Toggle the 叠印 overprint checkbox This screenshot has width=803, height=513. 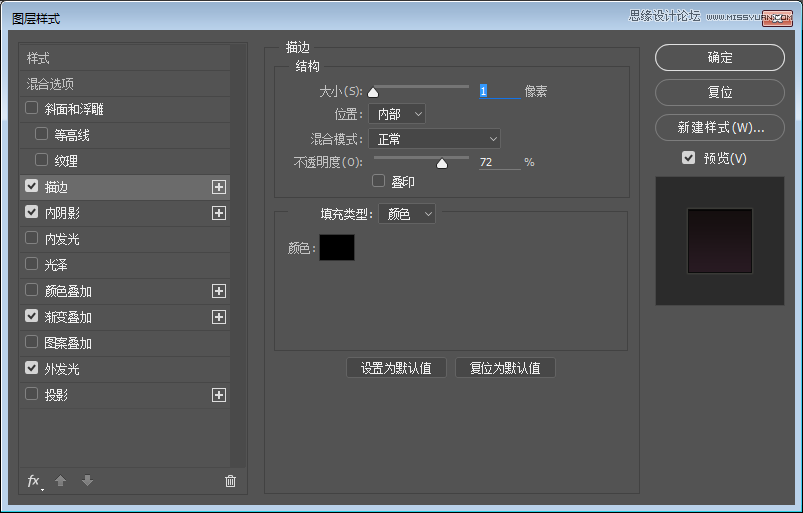tap(379, 181)
